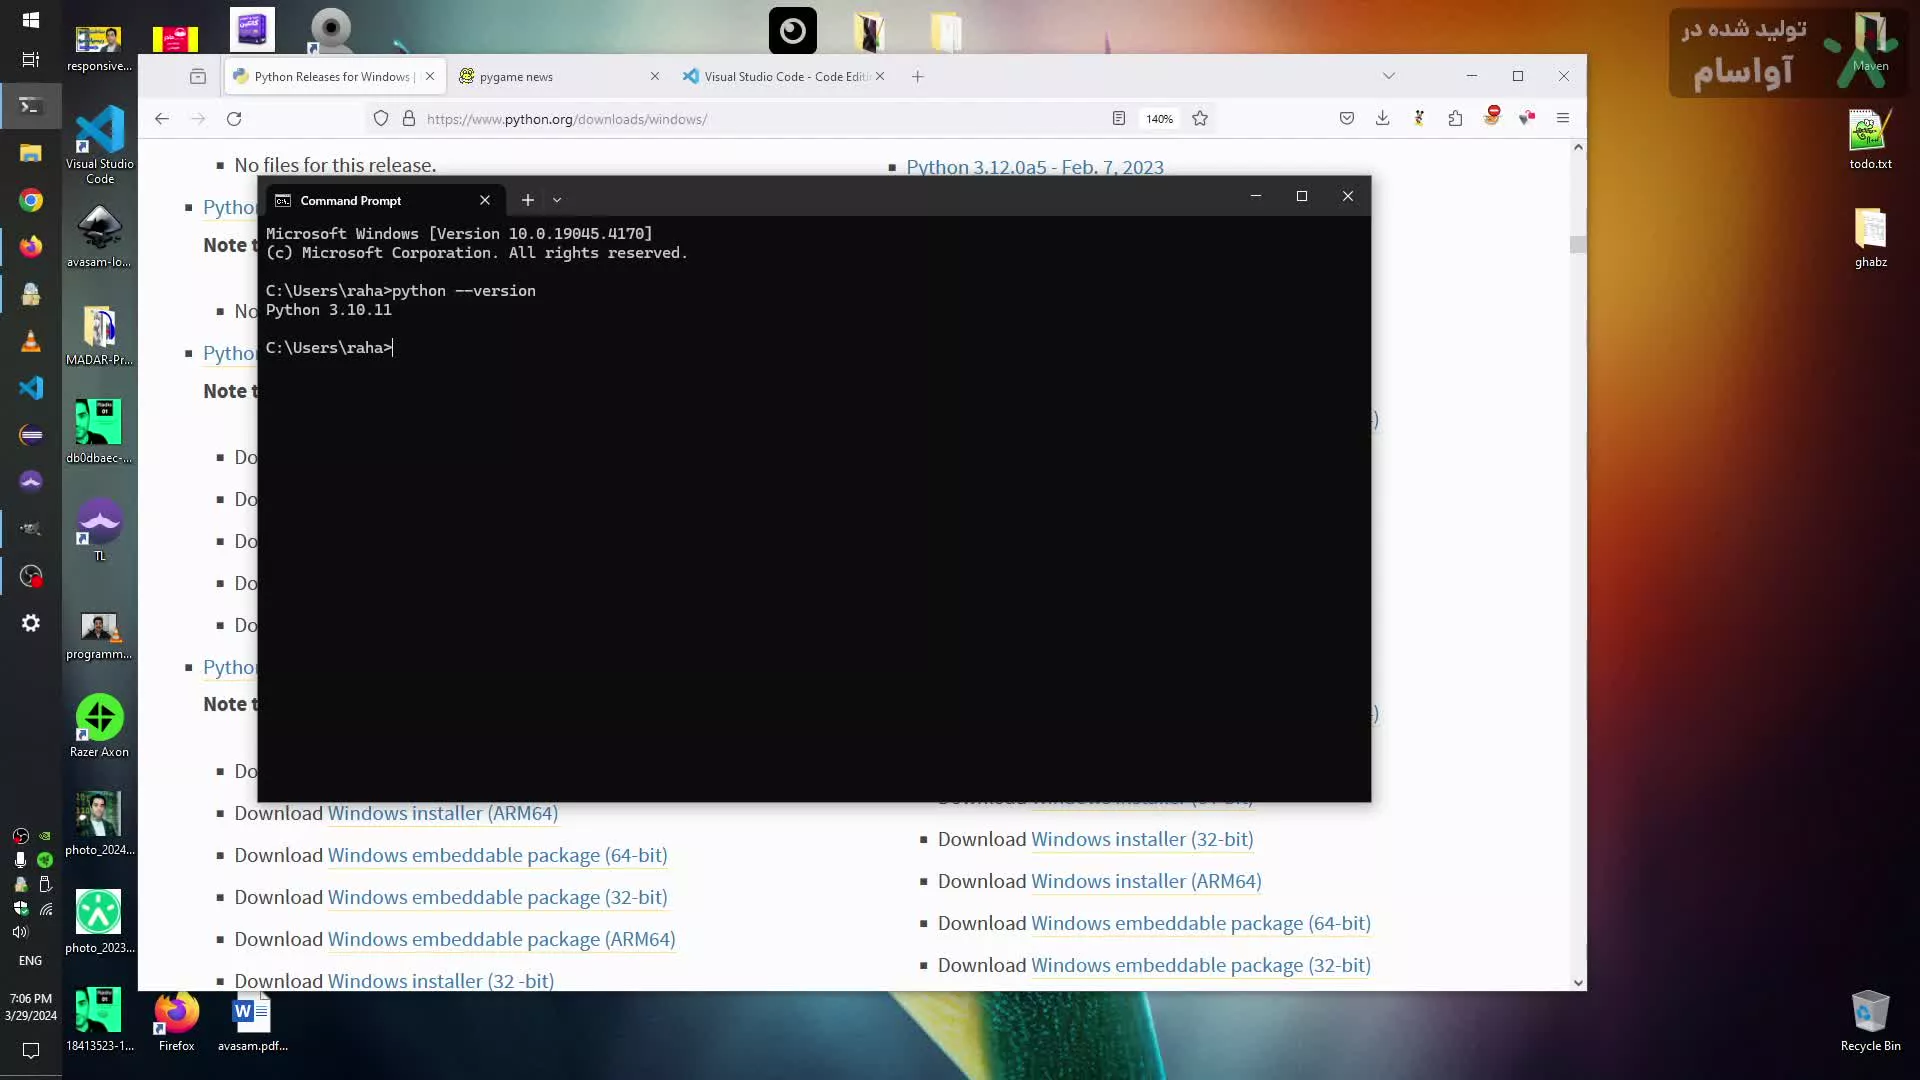Open right-column Windows installer (32-bit) link
The image size is (1920, 1080).
coord(1142,839)
